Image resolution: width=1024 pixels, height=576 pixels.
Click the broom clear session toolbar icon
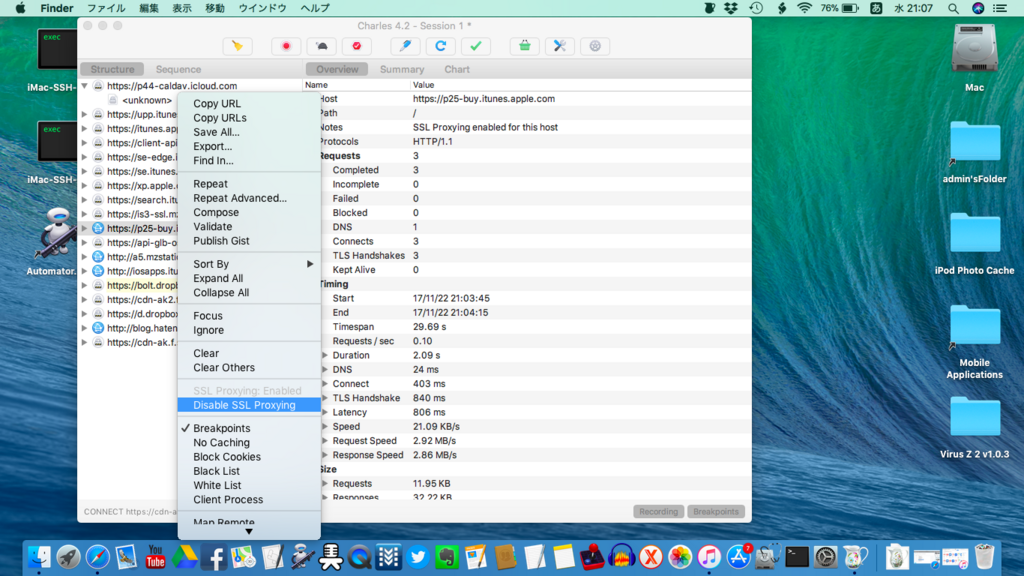tap(237, 46)
